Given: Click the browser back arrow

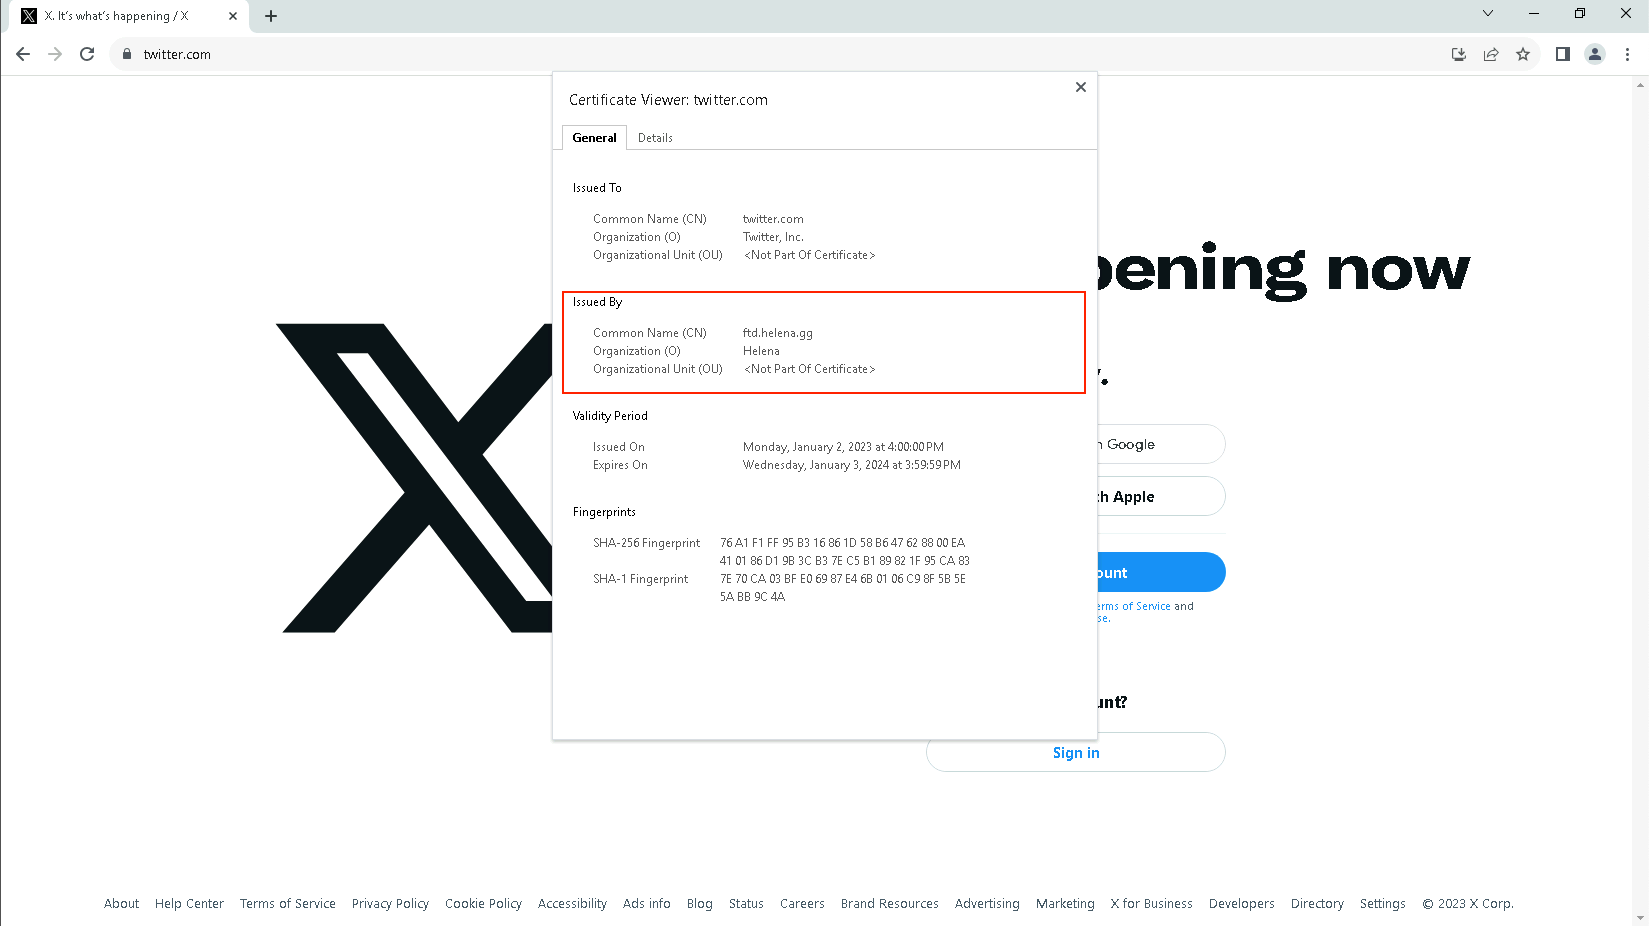Looking at the screenshot, I should click(x=23, y=54).
